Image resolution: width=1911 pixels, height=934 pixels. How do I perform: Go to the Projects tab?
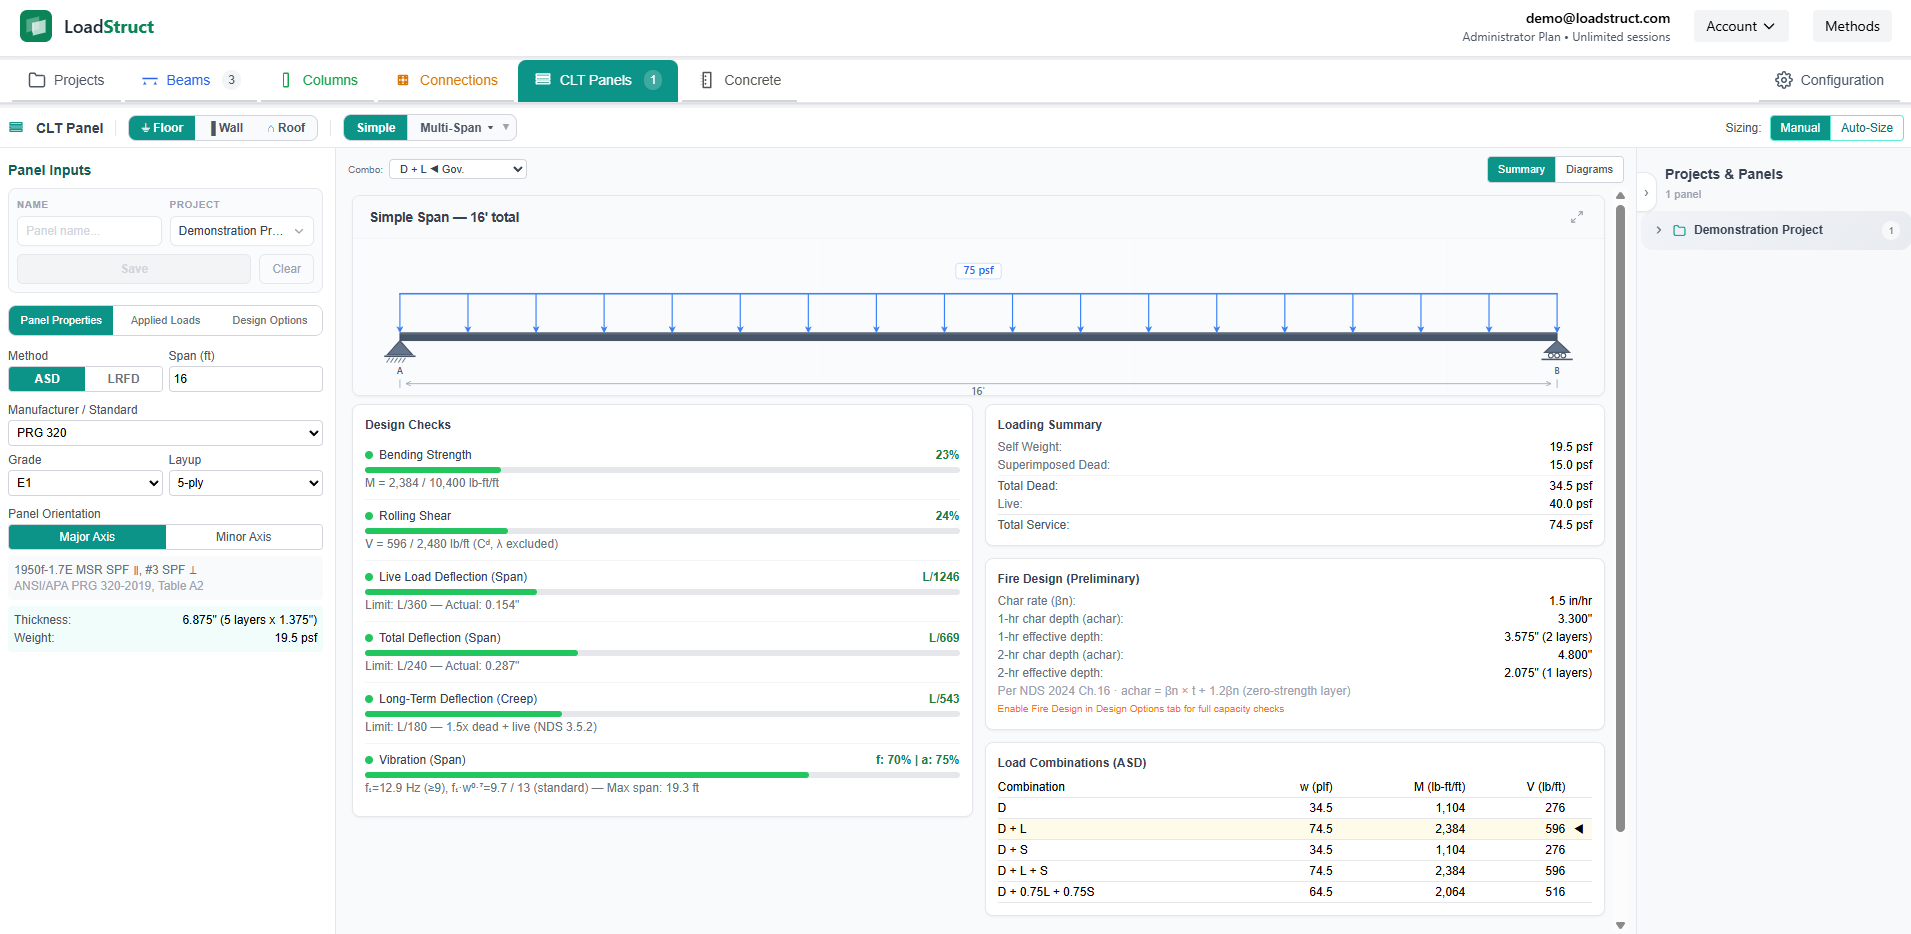pos(66,80)
